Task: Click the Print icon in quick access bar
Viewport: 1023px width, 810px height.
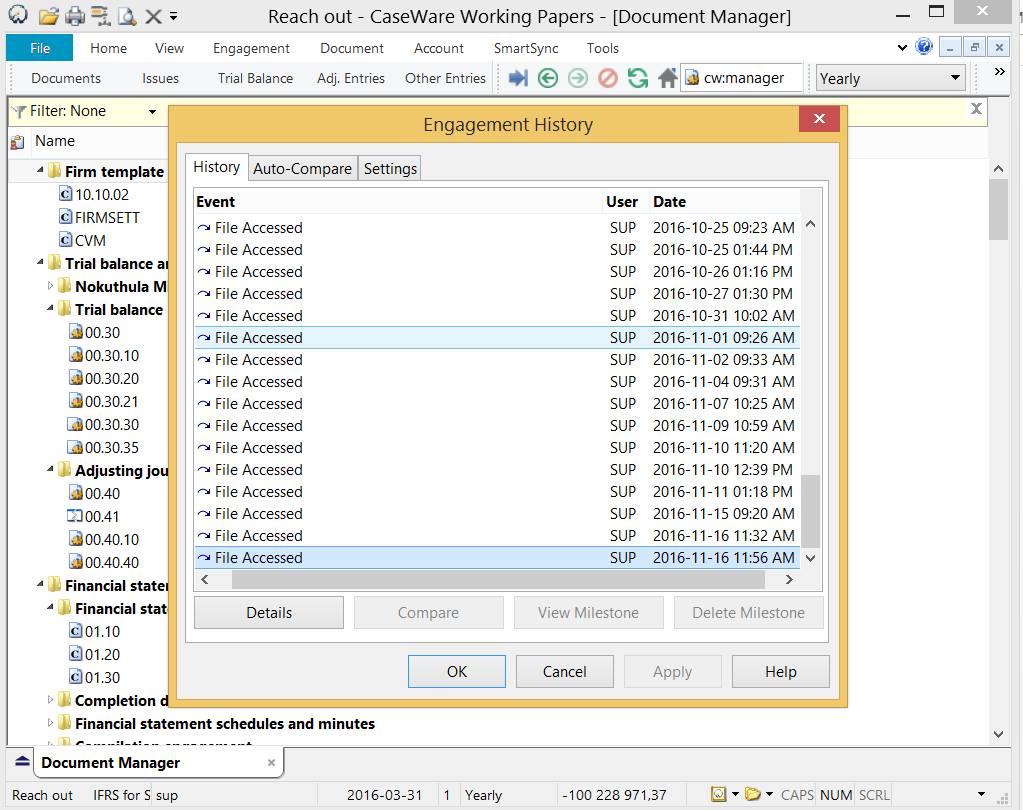Action: click(x=75, y=16)
